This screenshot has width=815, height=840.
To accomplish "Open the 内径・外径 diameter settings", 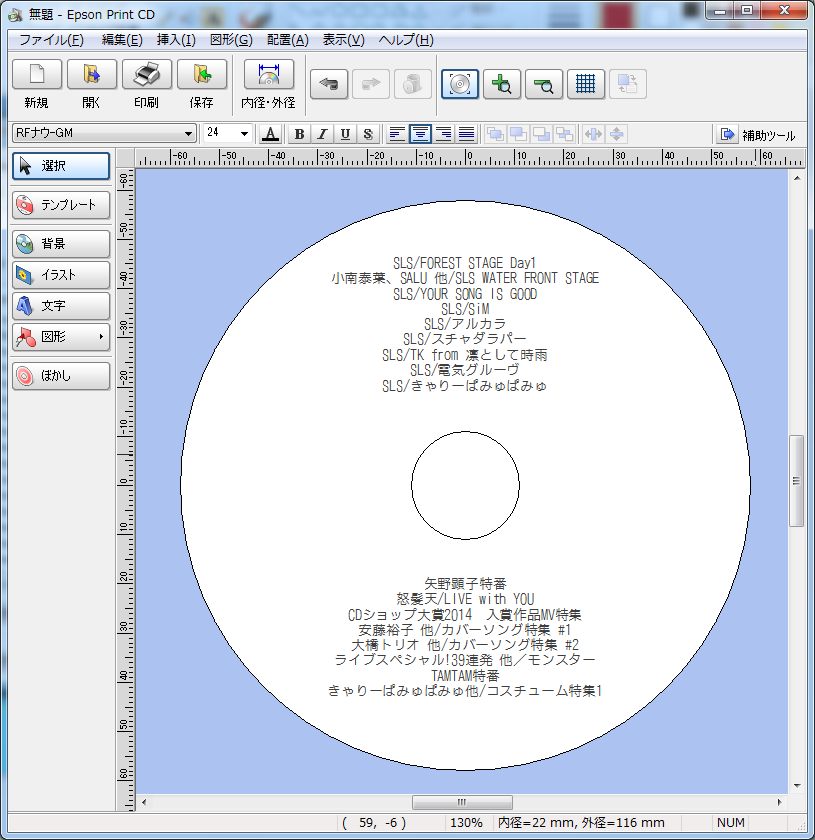I will (x=268, y=74).
